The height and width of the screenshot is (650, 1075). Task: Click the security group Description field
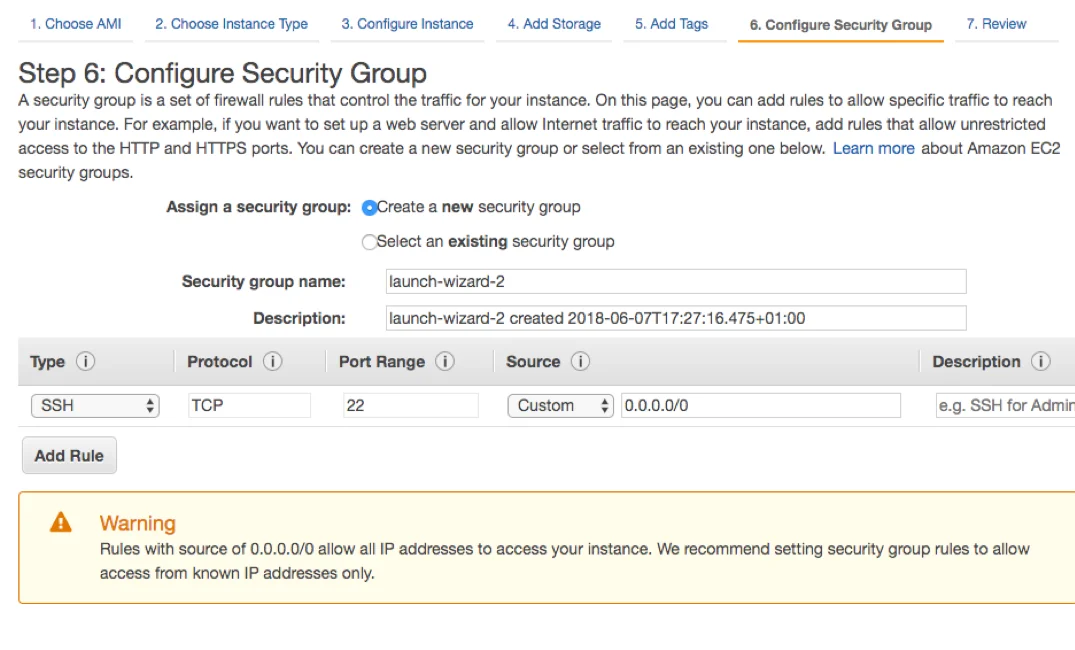(676, 319)
